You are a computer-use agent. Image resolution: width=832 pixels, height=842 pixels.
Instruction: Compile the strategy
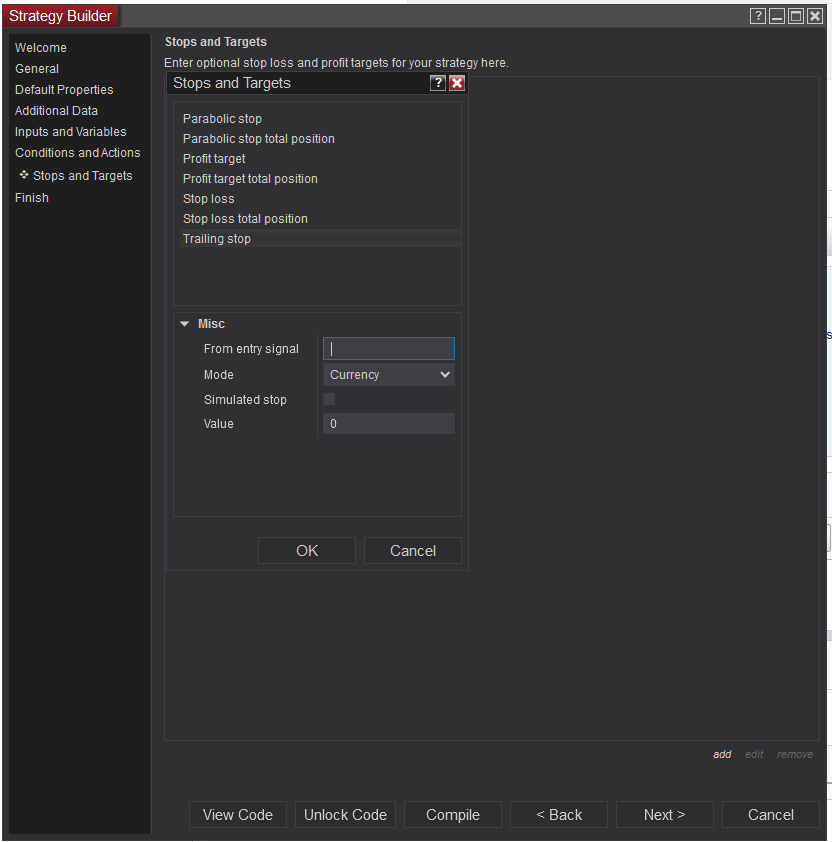pos(453,815)
